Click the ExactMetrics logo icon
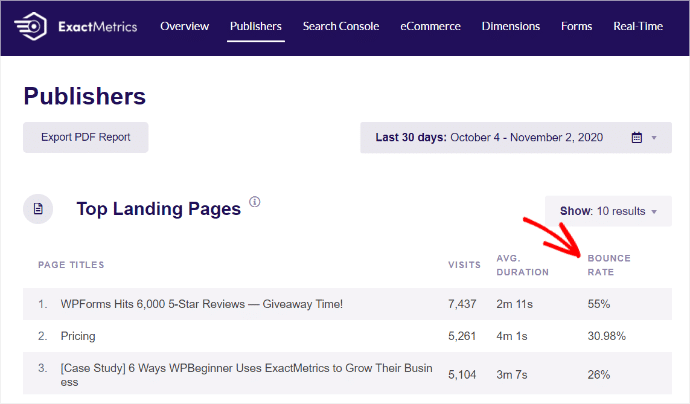The height and width of the screenshot is (404, 690). click(x=30, y=26)
